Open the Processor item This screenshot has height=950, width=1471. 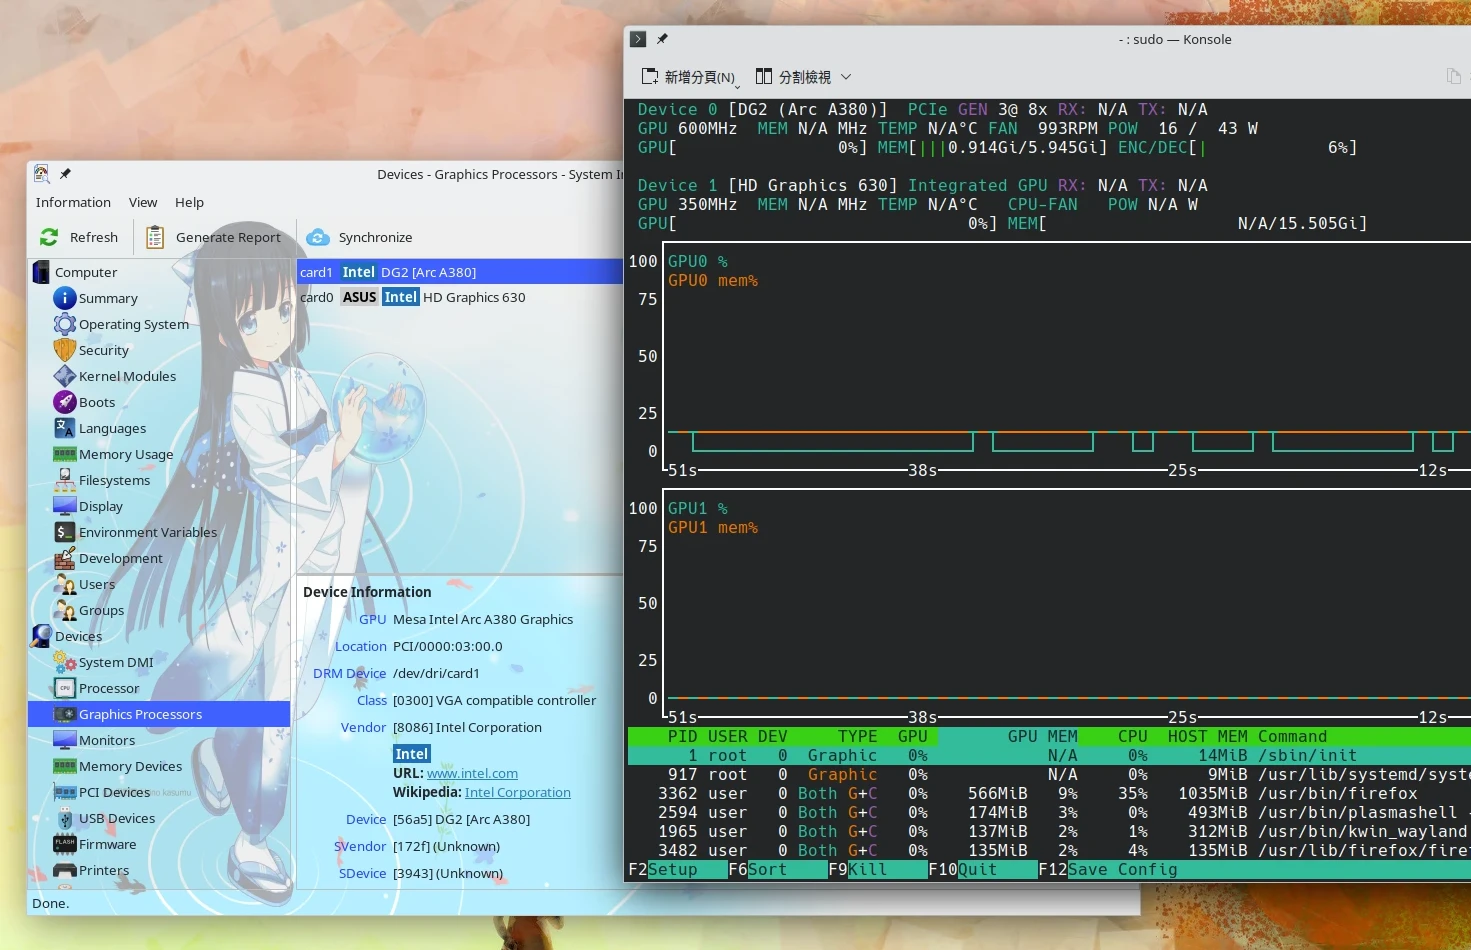pyautogui.click(x=108, y=688)
